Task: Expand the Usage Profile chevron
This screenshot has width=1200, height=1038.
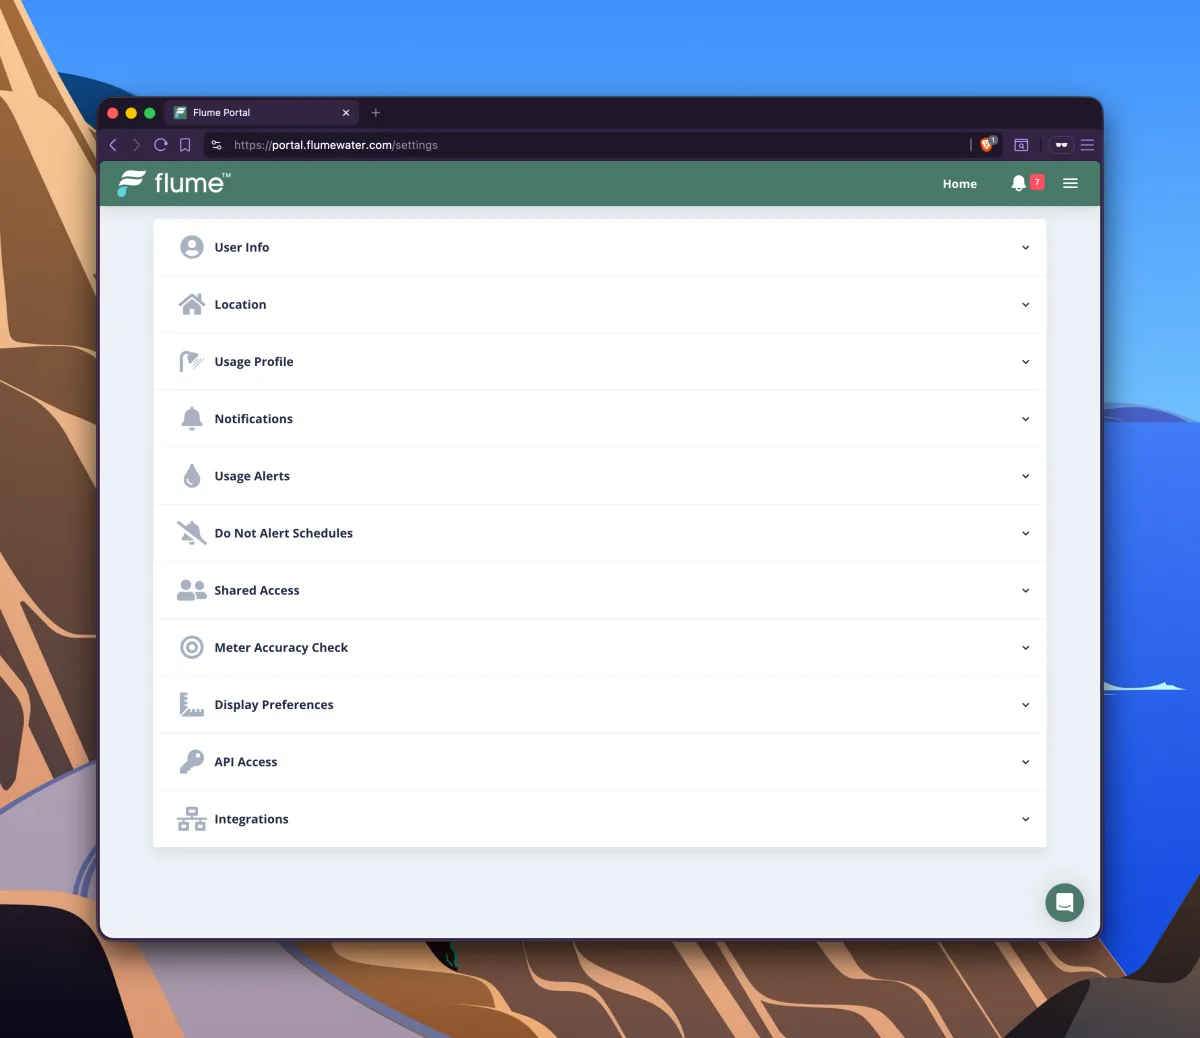Action: tap(1025, 362)
